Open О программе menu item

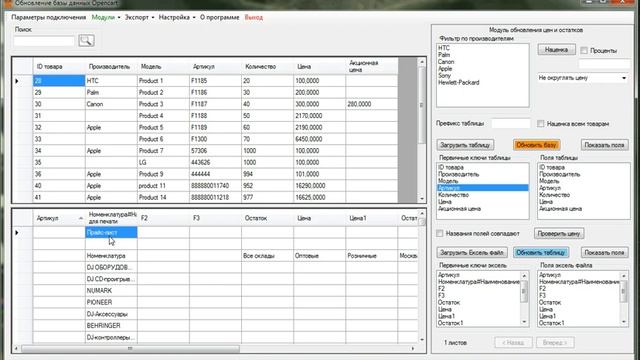[x=220, y=18]
